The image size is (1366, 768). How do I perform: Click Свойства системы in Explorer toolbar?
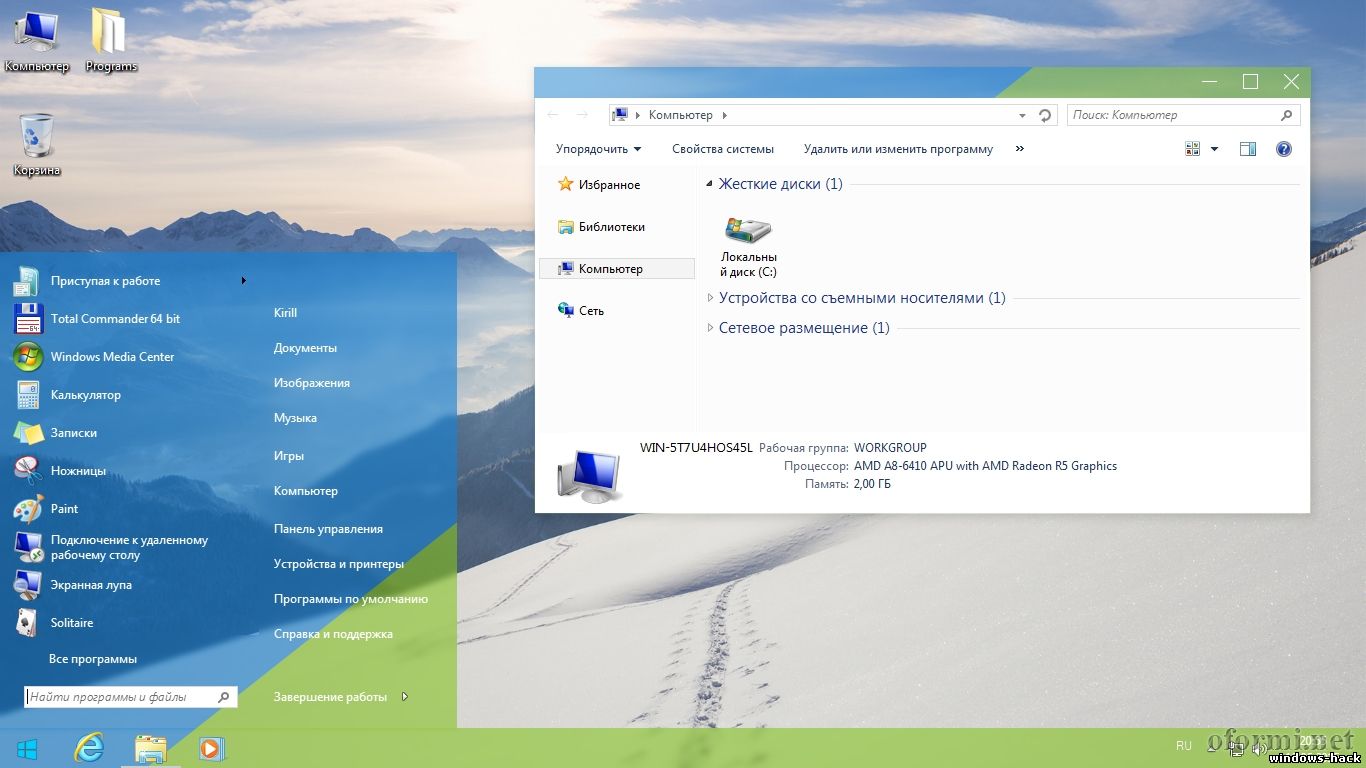click(723, 149)
